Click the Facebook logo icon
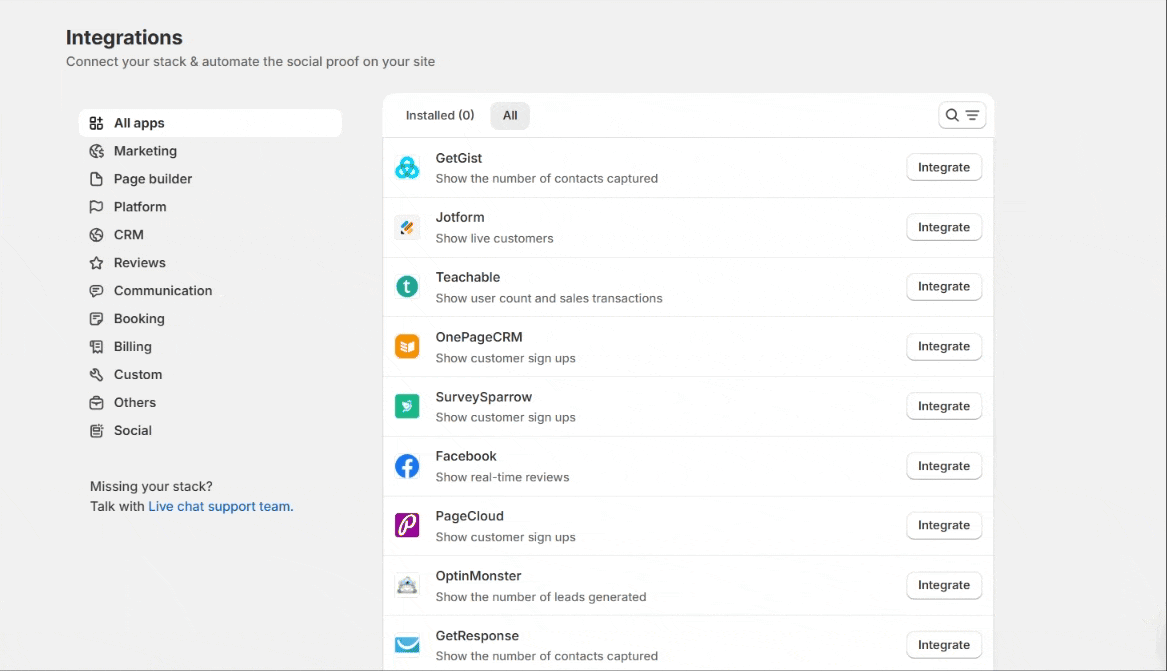Image resolution: width=1167 pixels, height=671 pixels. (x=407, y=466)
